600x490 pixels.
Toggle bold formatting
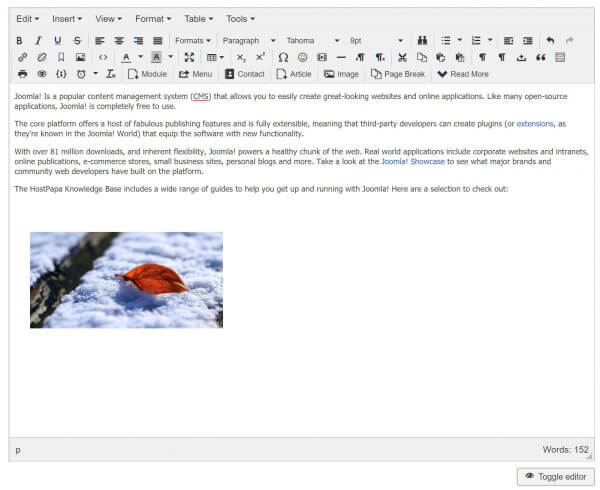[19, 41]
